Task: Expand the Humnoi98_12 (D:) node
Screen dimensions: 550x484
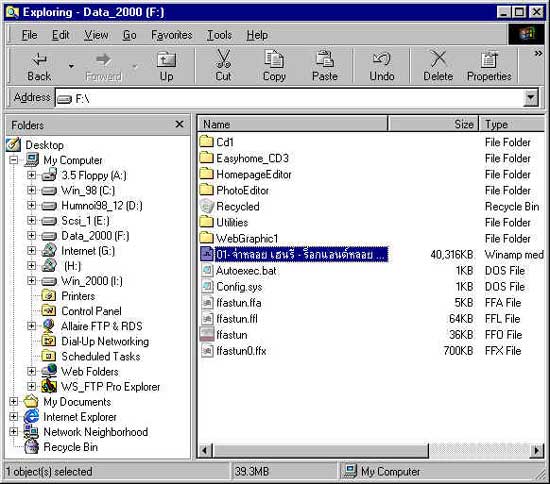Action: (x=32, y=205)
